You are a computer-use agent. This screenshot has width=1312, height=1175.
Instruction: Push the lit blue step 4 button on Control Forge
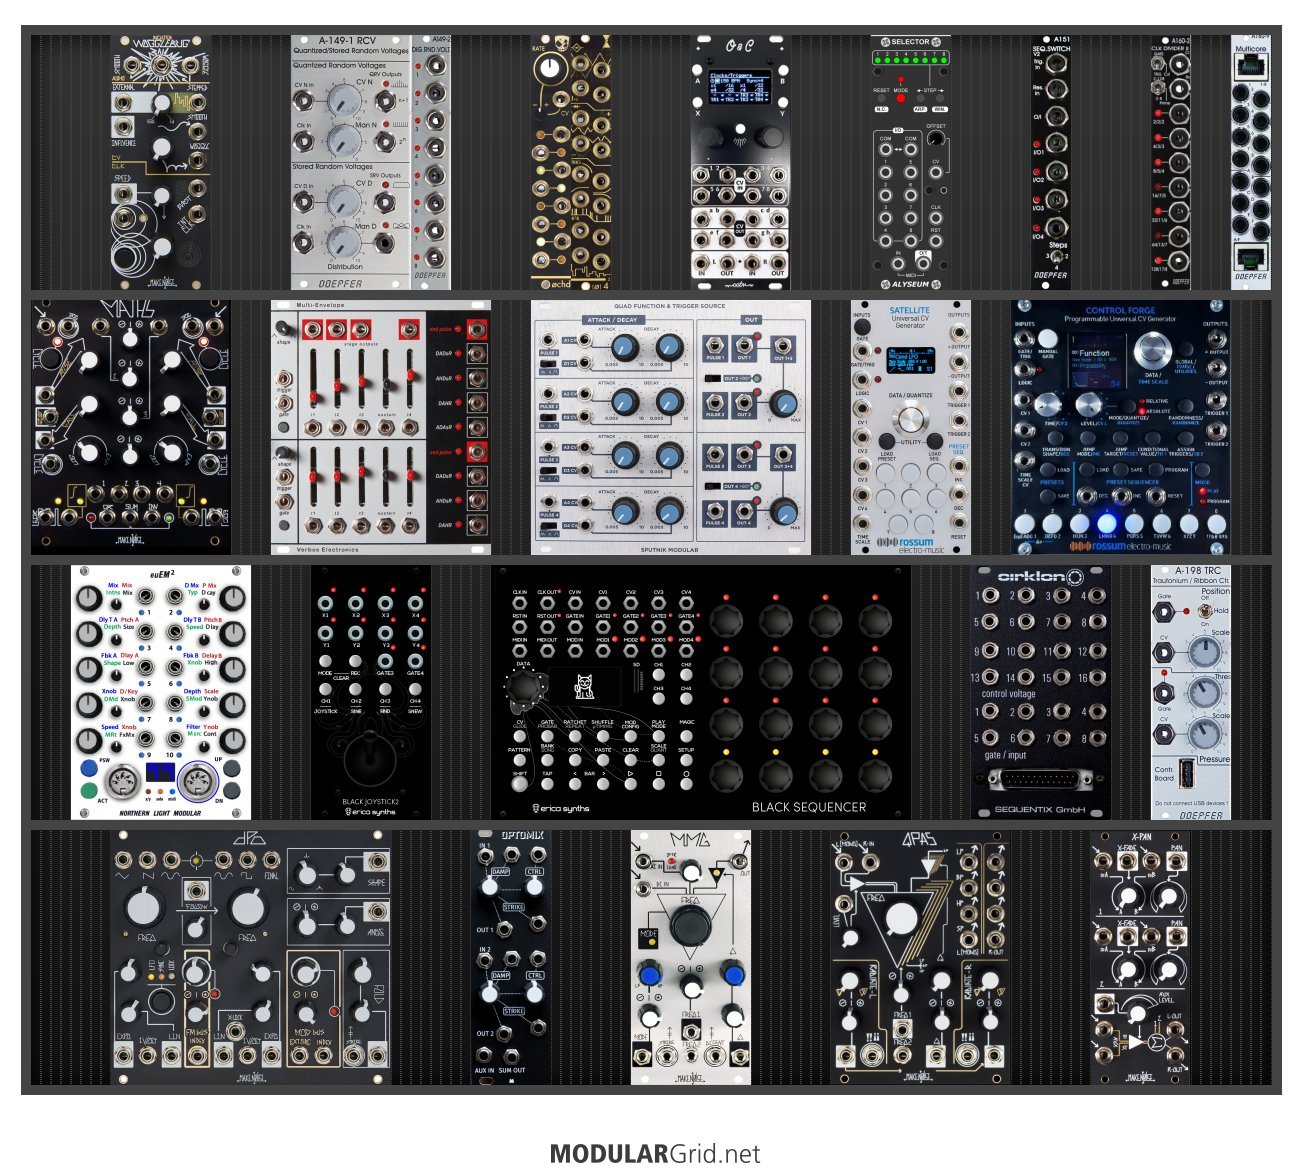tap(1106, 523)
